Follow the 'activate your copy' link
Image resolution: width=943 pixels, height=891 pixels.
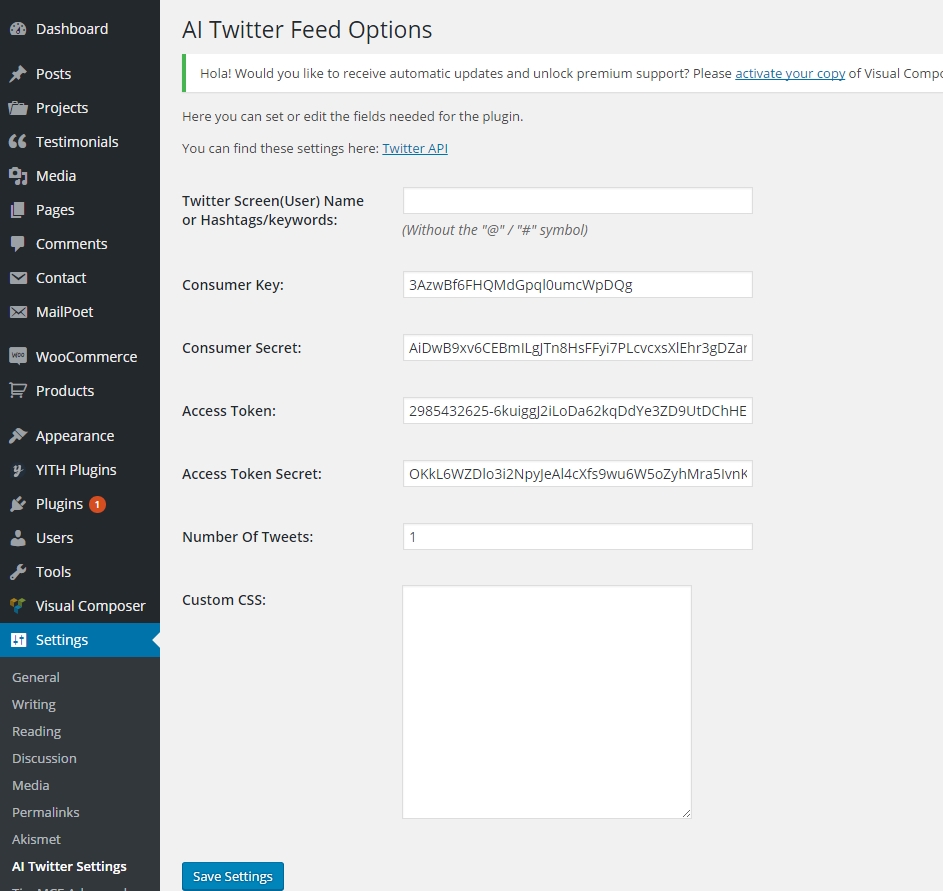[x=790, y=73]
